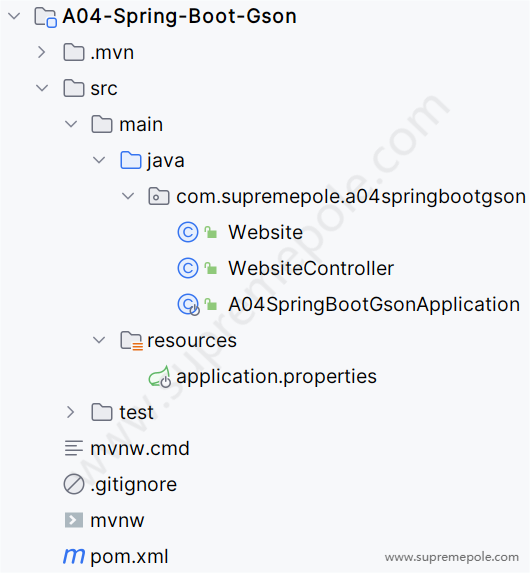Click the resources folder icon
Viewport: 530px width, 573px height.
132,341
